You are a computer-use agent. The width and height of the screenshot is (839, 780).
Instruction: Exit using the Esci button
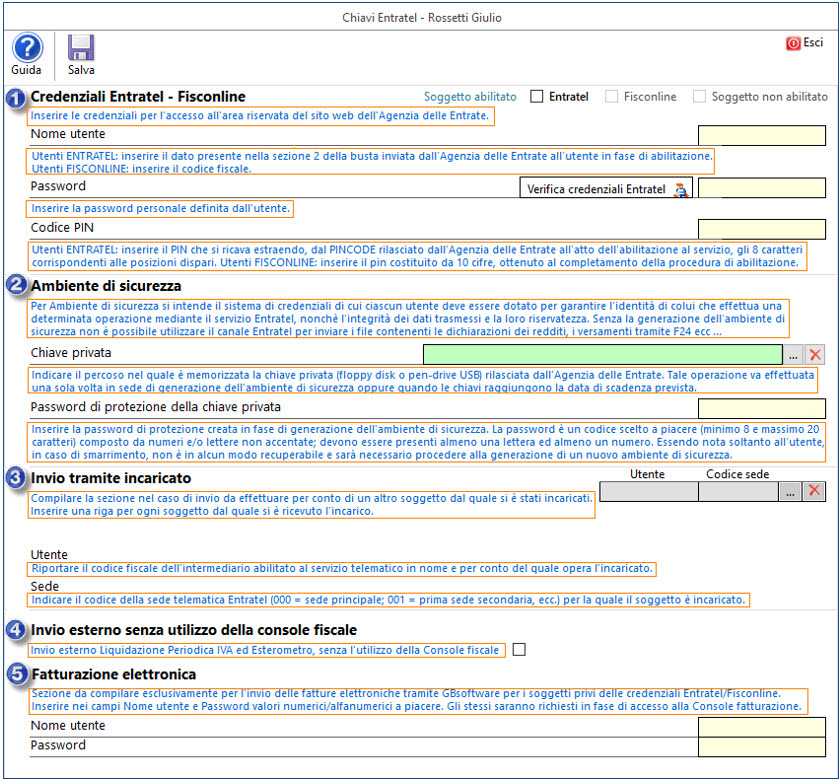pos(804,43)
